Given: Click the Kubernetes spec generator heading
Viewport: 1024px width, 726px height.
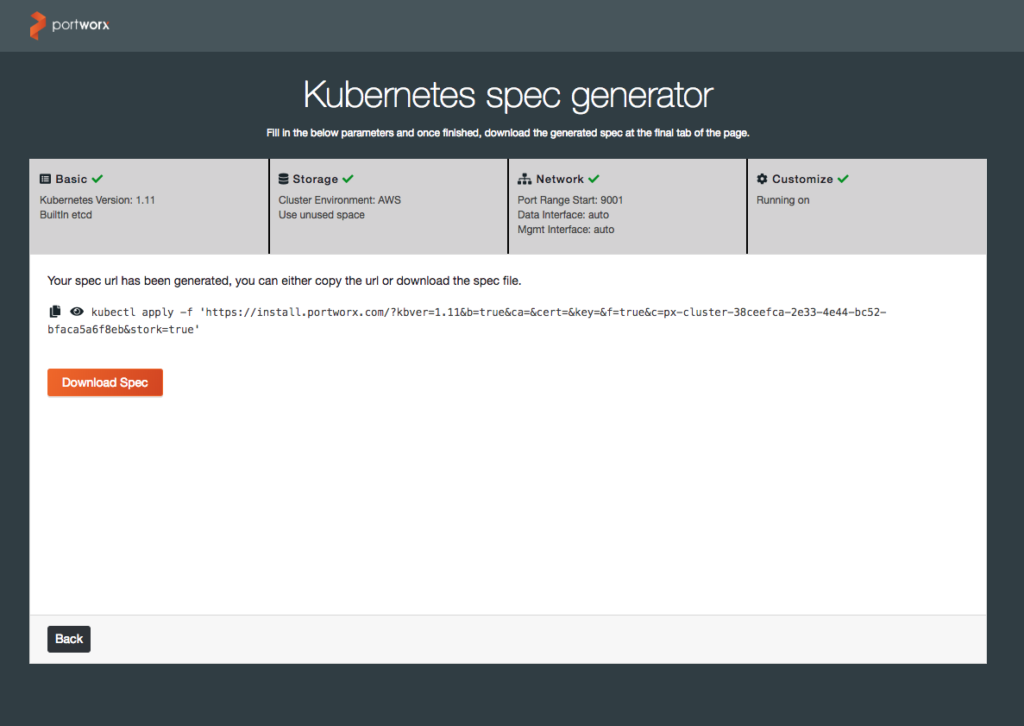Looking at the screenshot, I should [508, 95].
